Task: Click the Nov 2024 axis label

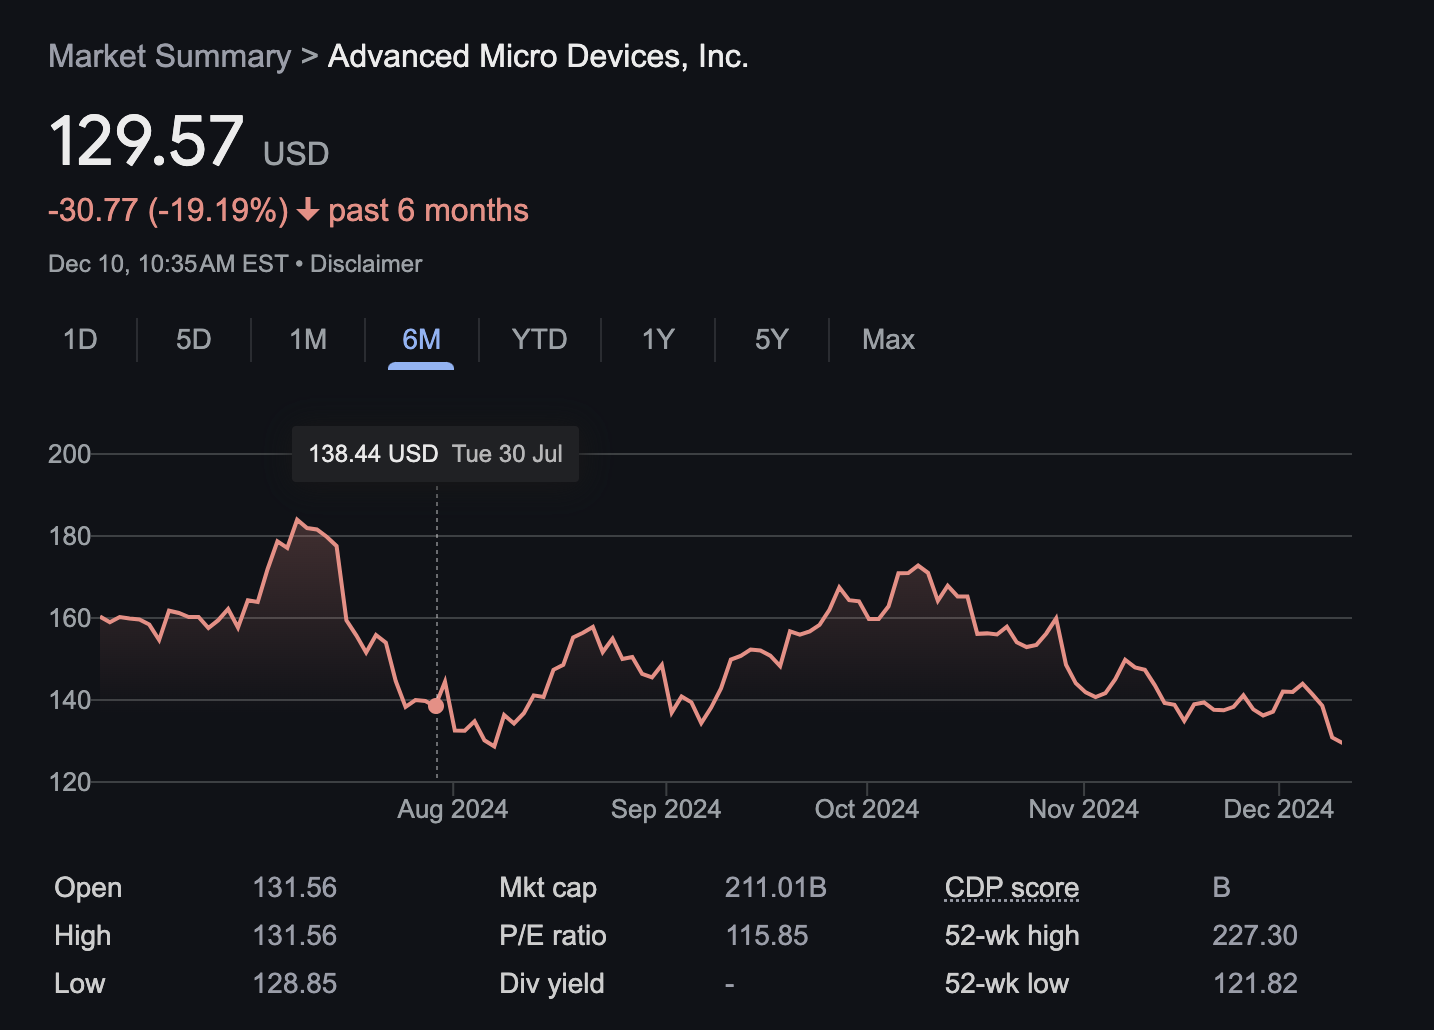Action: tap(1083, 809)
